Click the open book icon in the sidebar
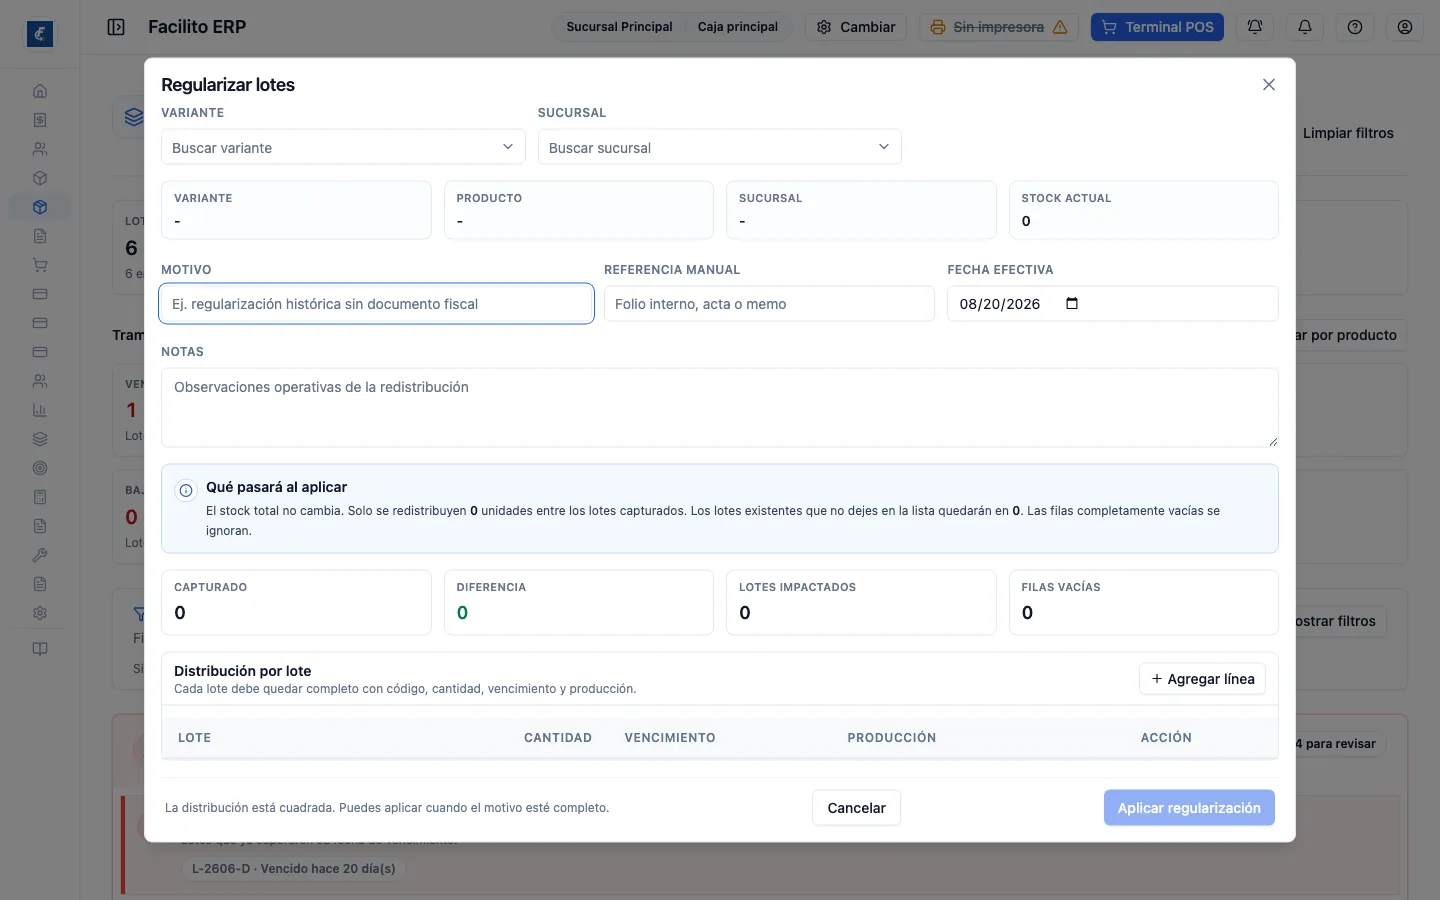Viewport: 1440px width, 900px height. pos(40,649)
